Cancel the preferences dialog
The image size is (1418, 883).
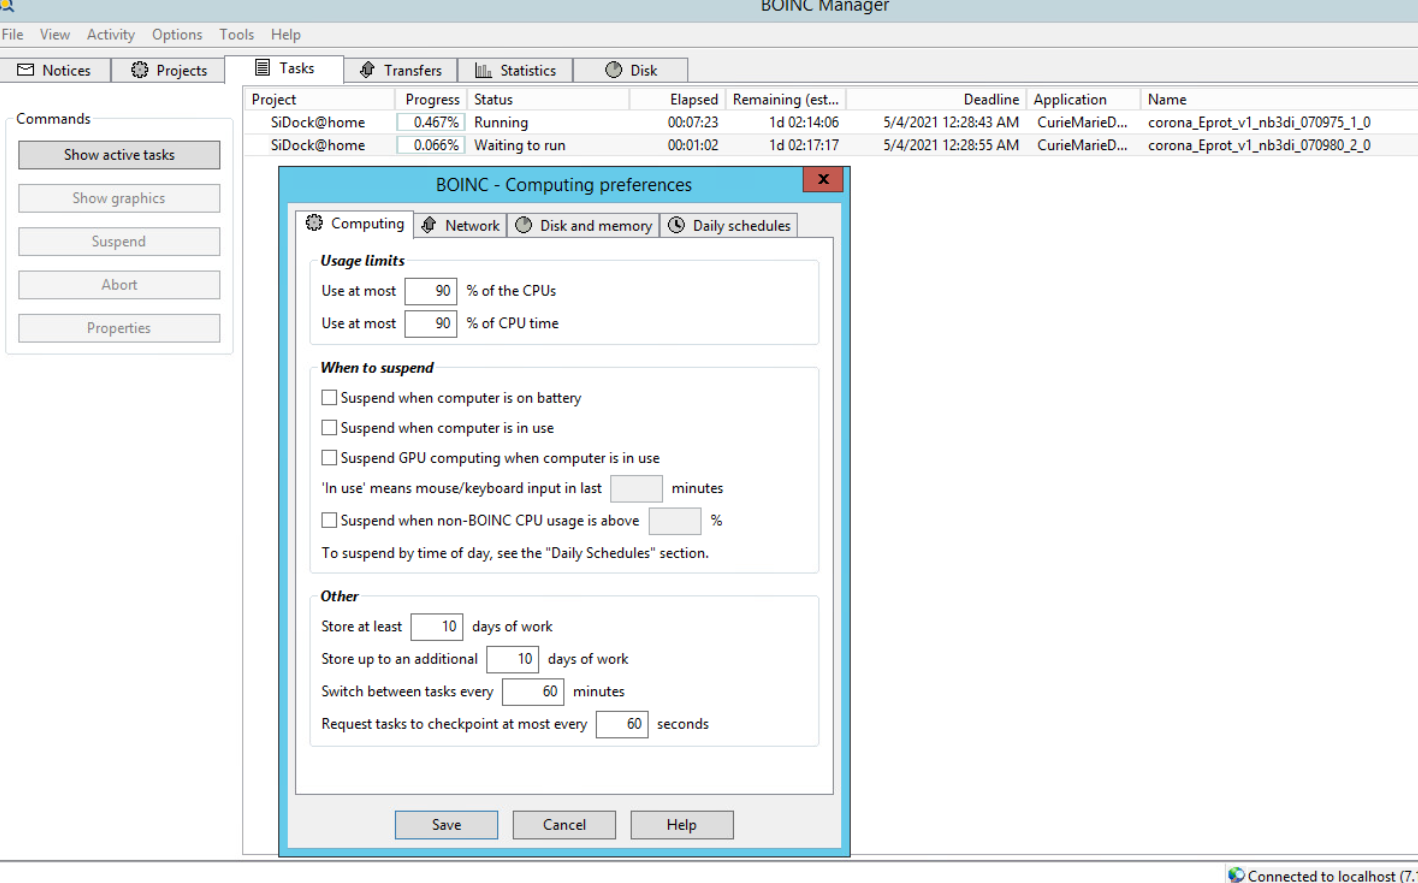click(x=564, y=825)
